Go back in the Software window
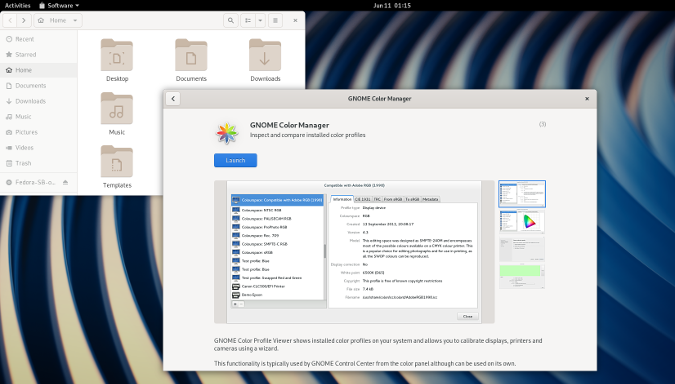Screen dimensions: 675x384 [173, 99]
